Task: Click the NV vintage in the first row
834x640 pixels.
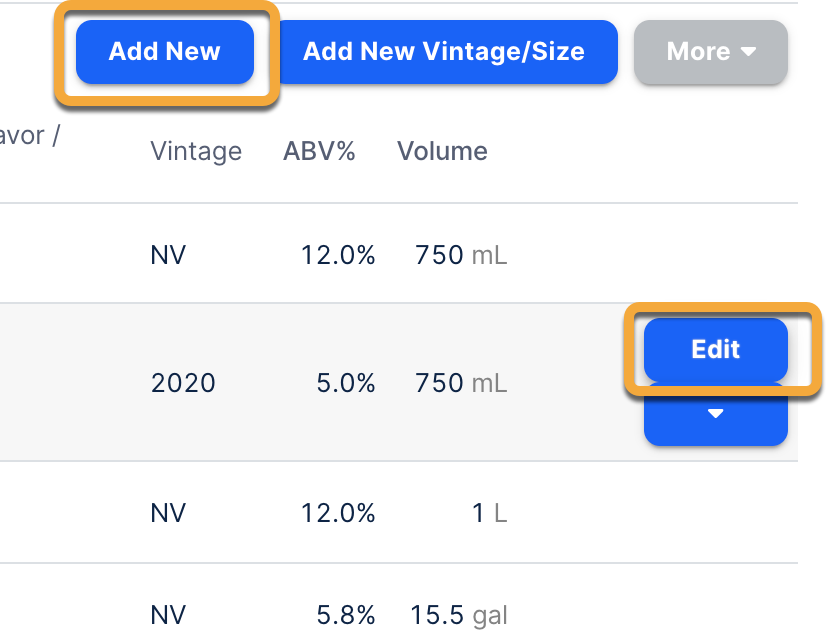Action: tap(169, 256)
